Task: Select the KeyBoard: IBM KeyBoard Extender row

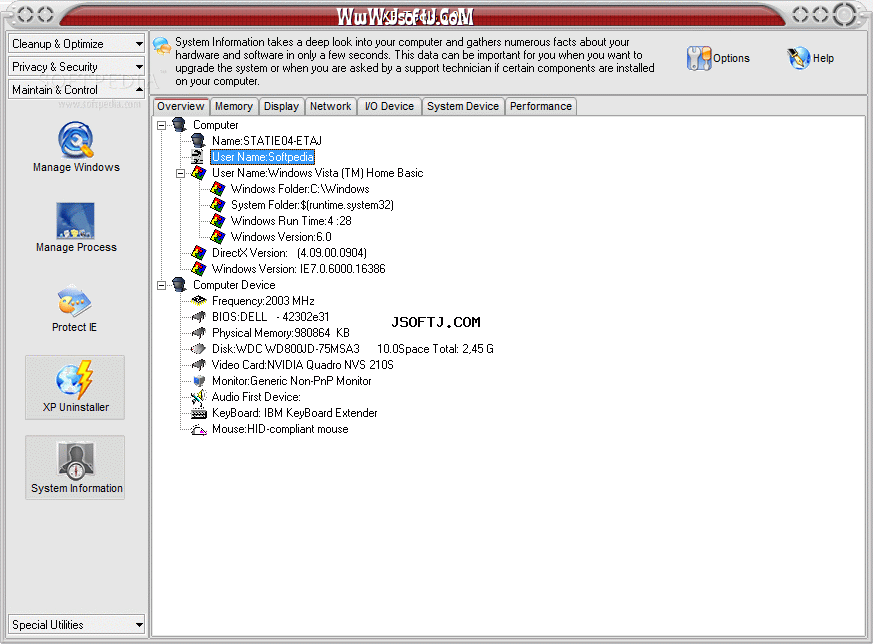Action: coord(295,413)
